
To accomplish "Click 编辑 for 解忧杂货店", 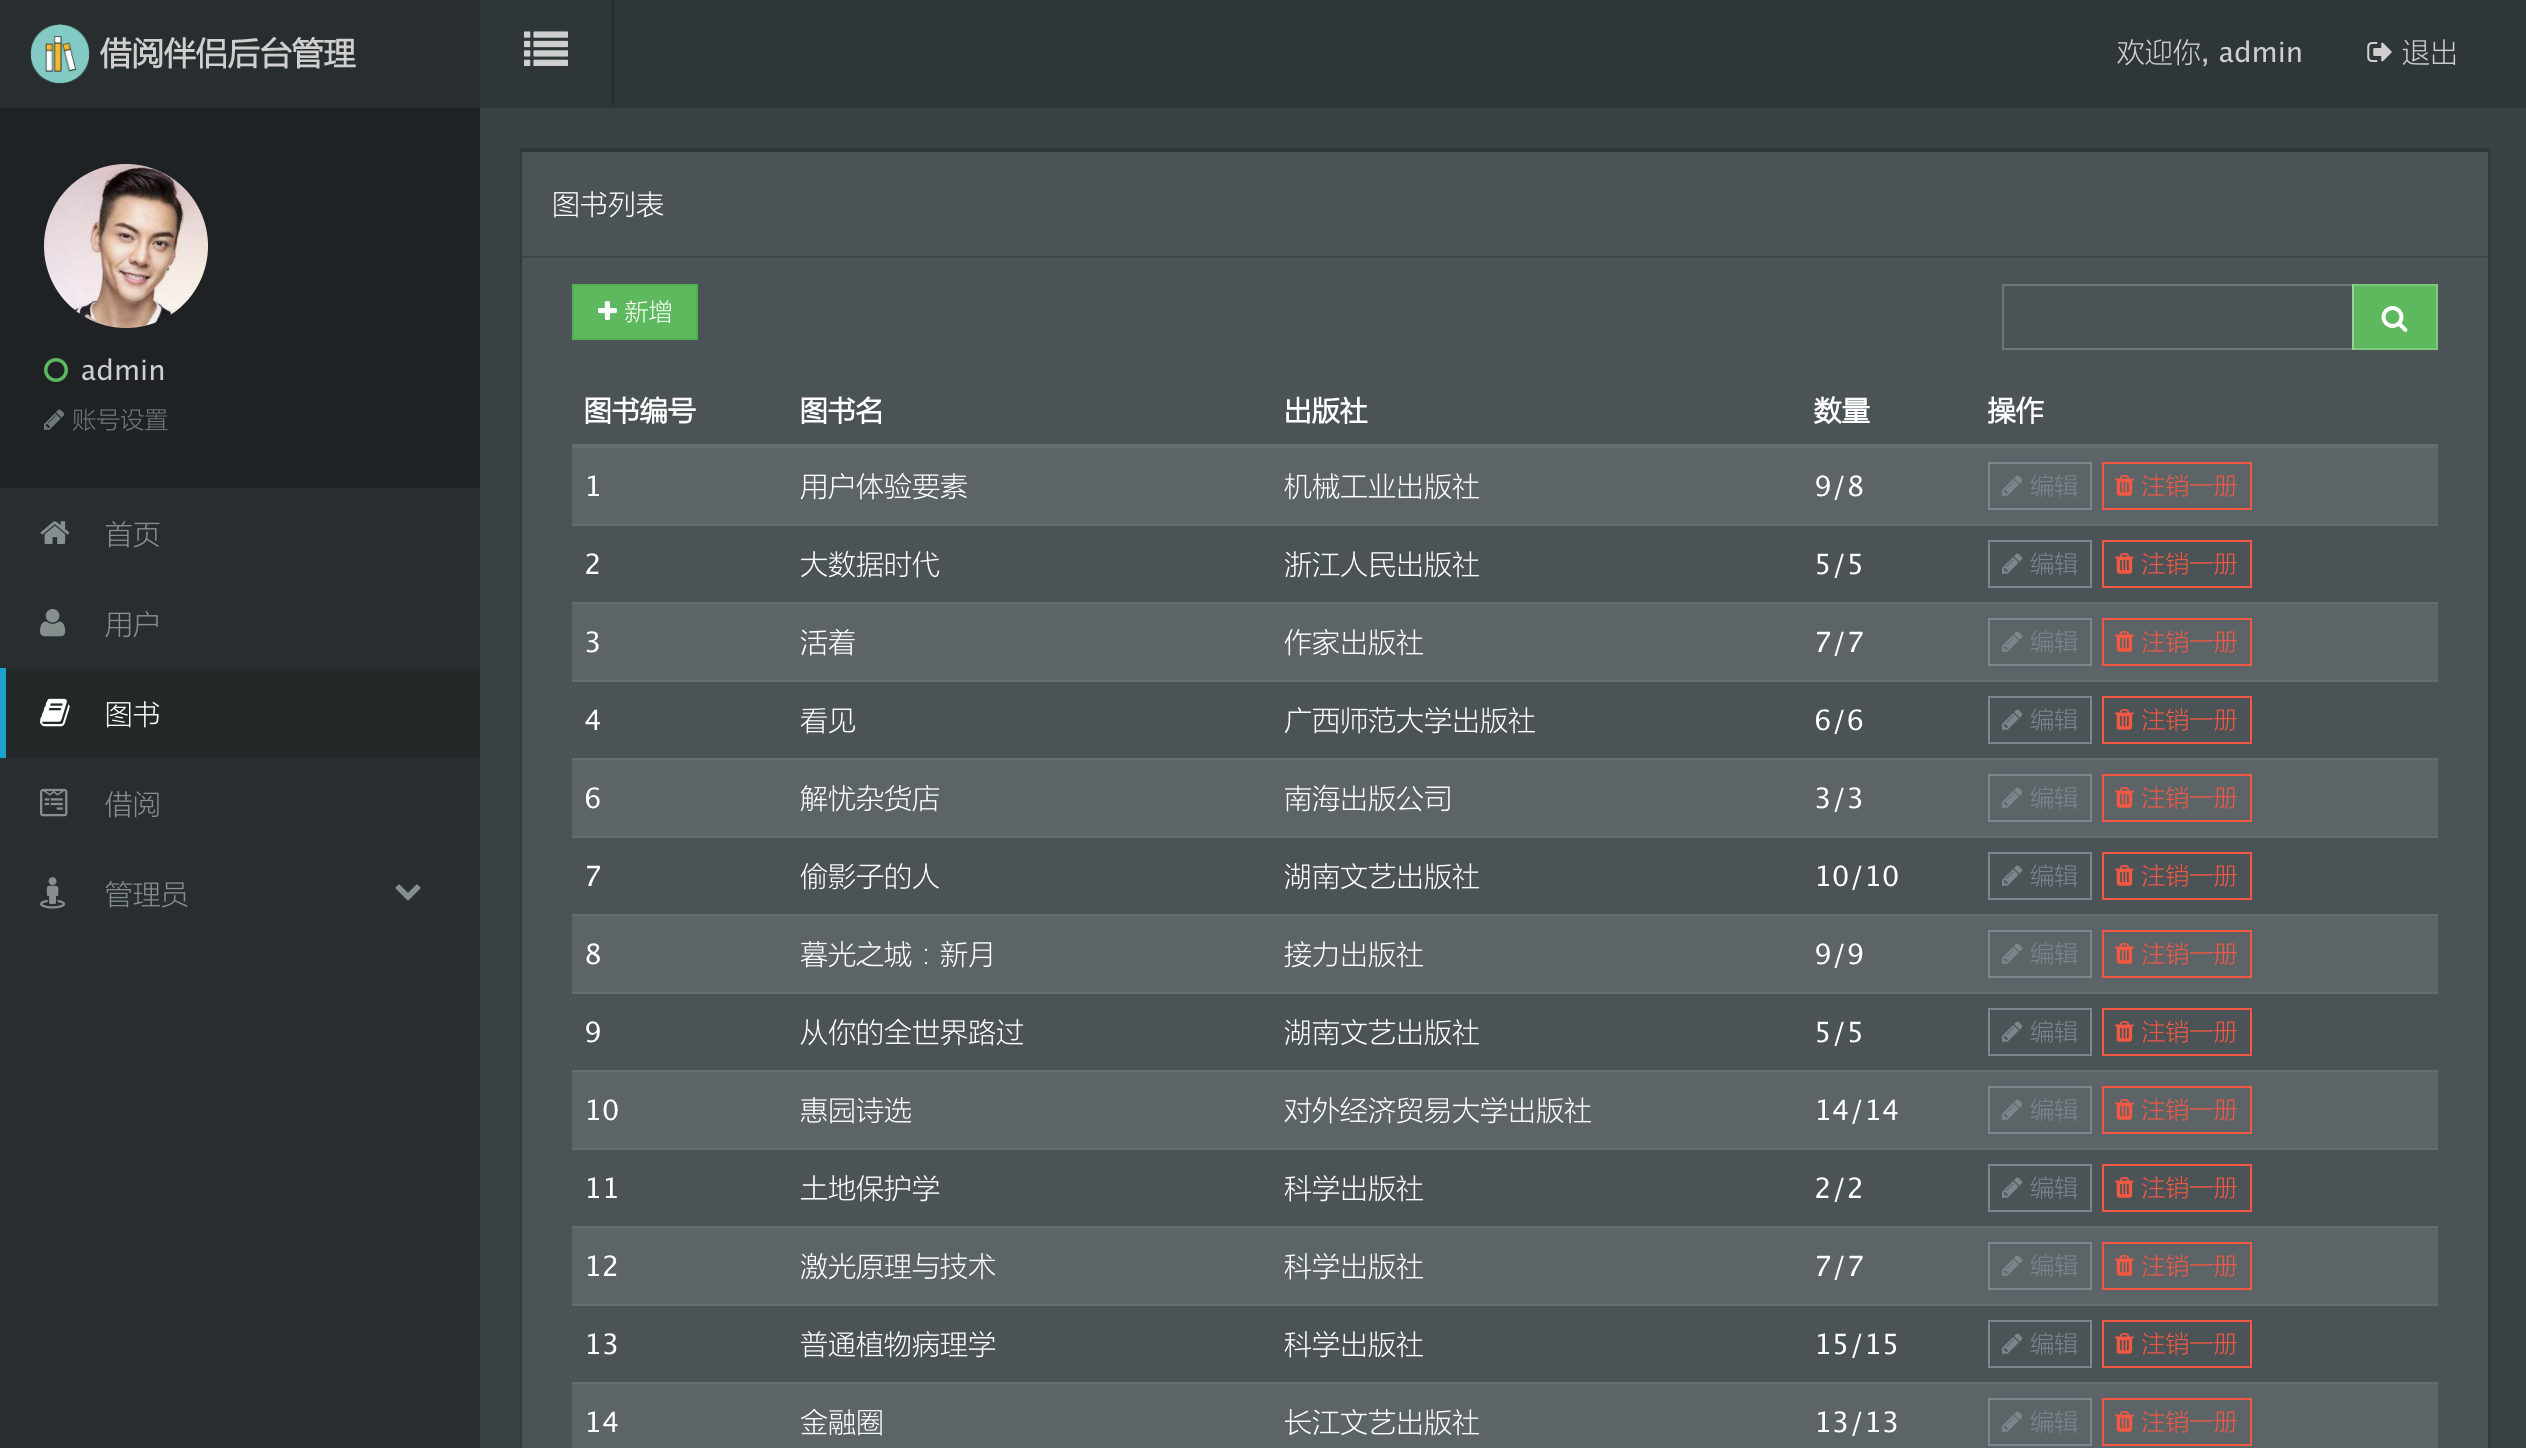I will [2039, 798].
